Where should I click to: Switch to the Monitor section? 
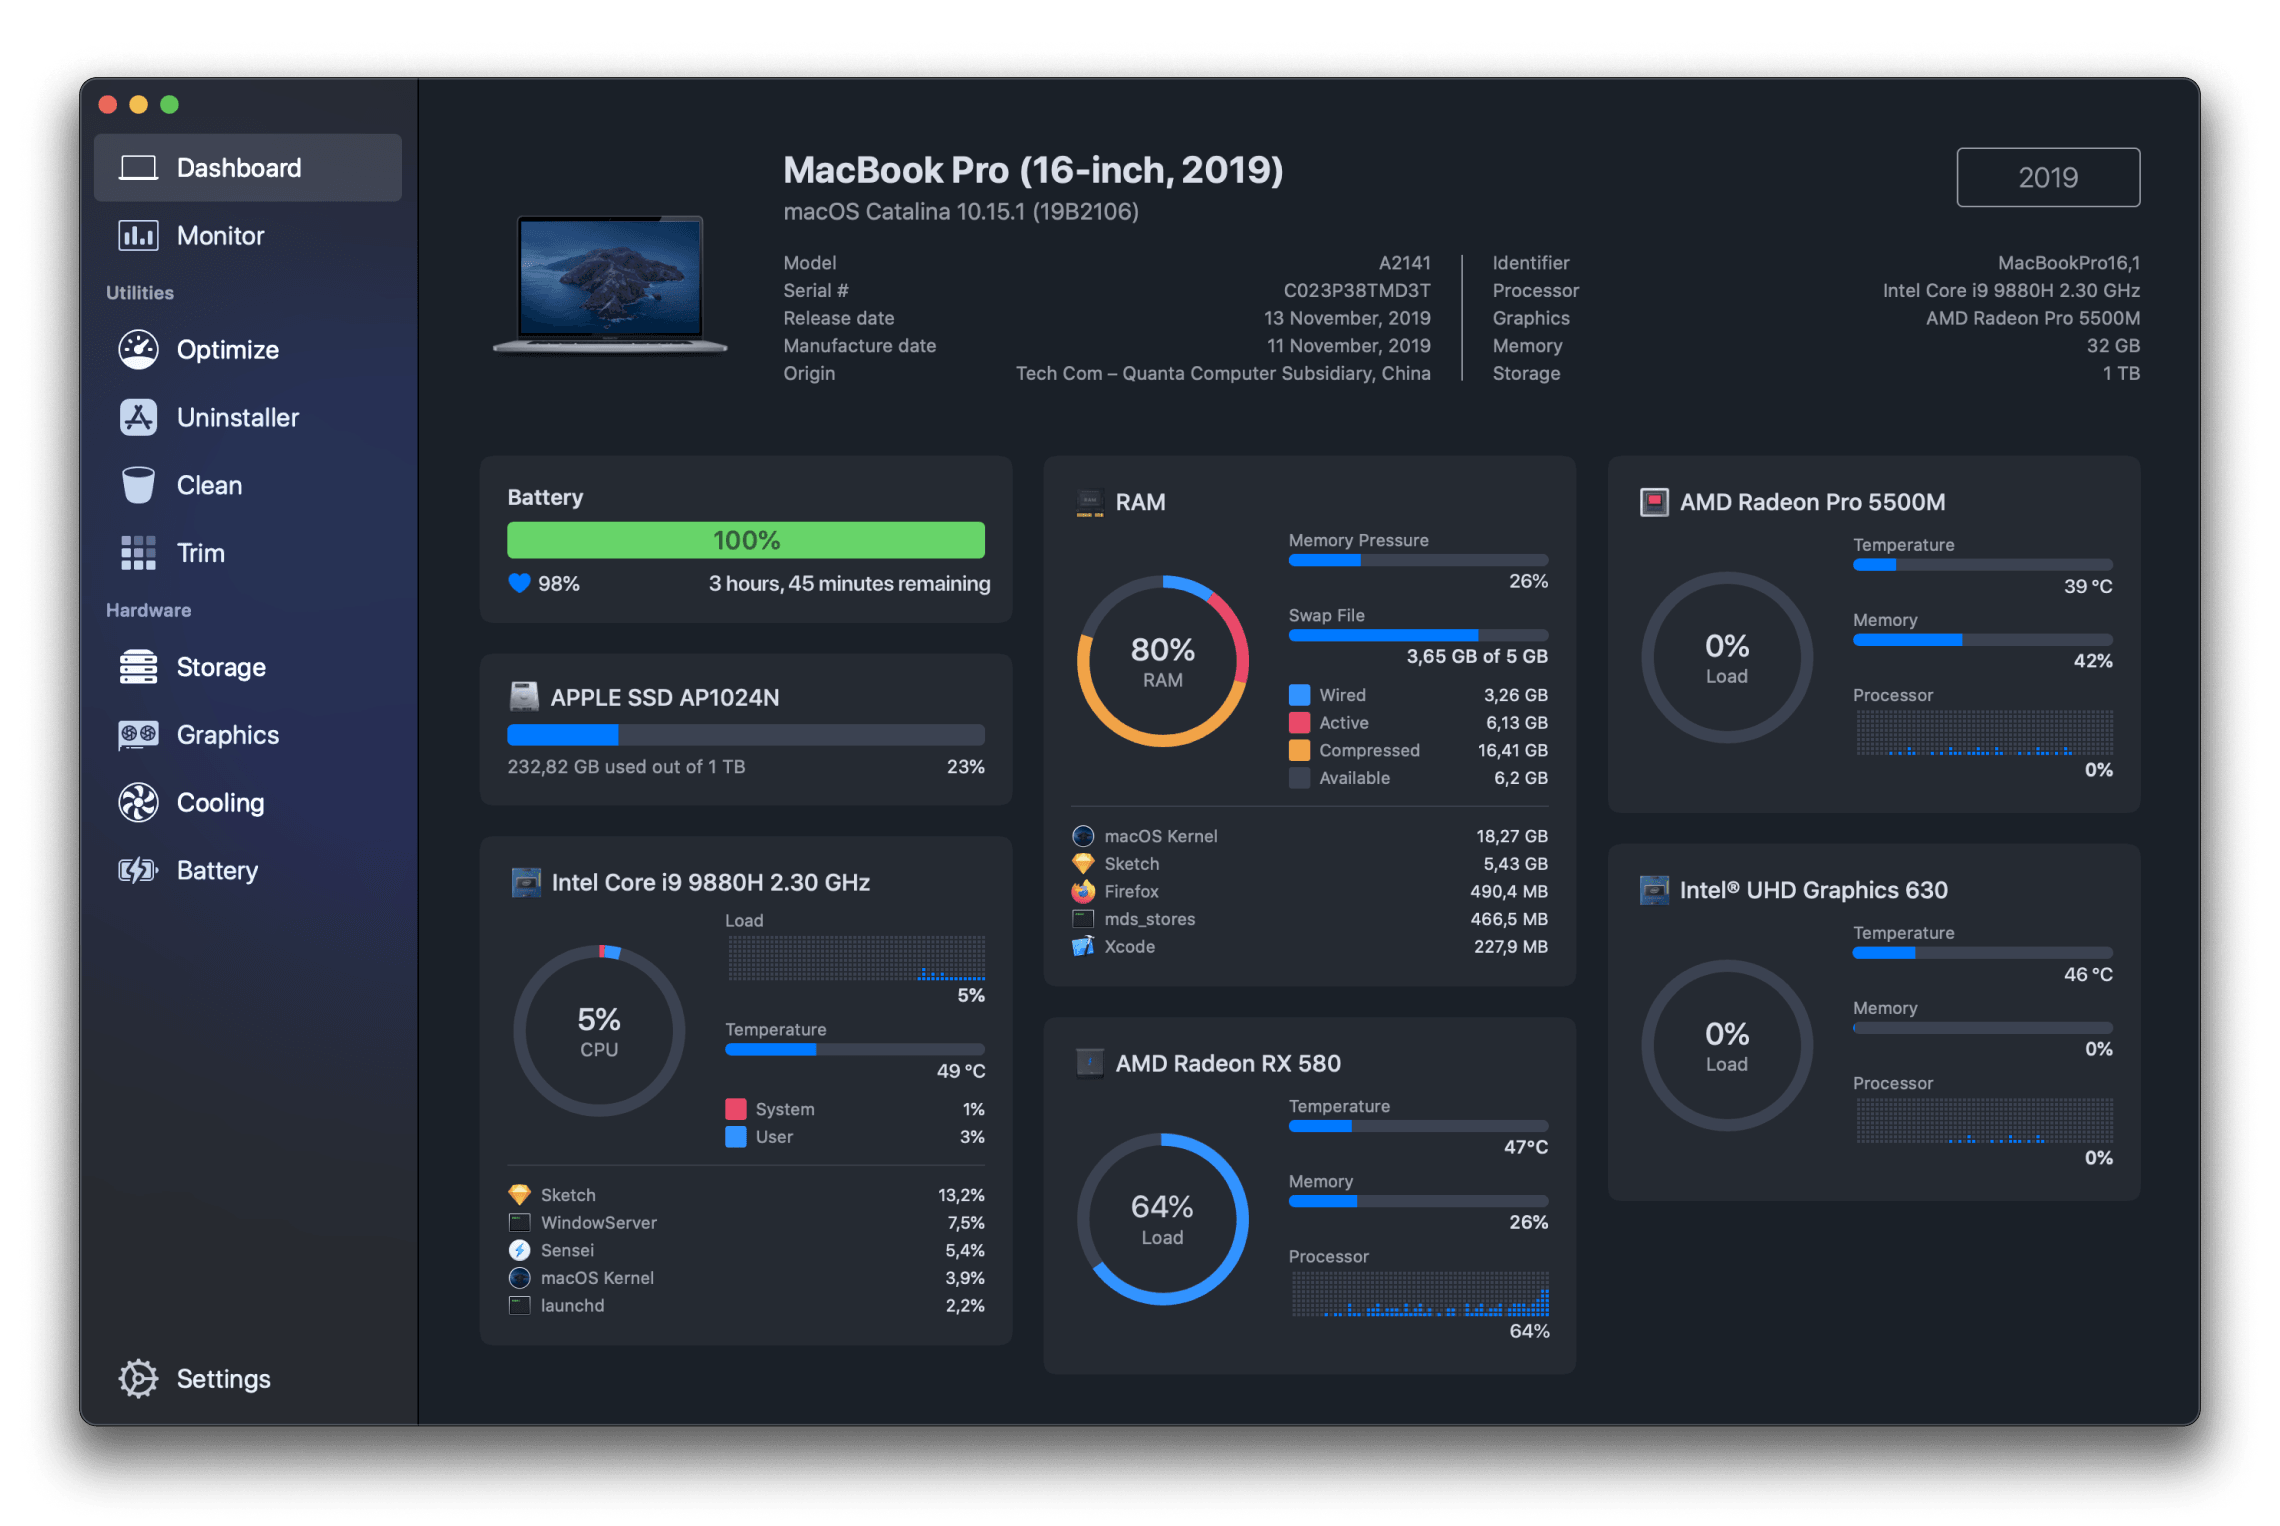[247, 236]
